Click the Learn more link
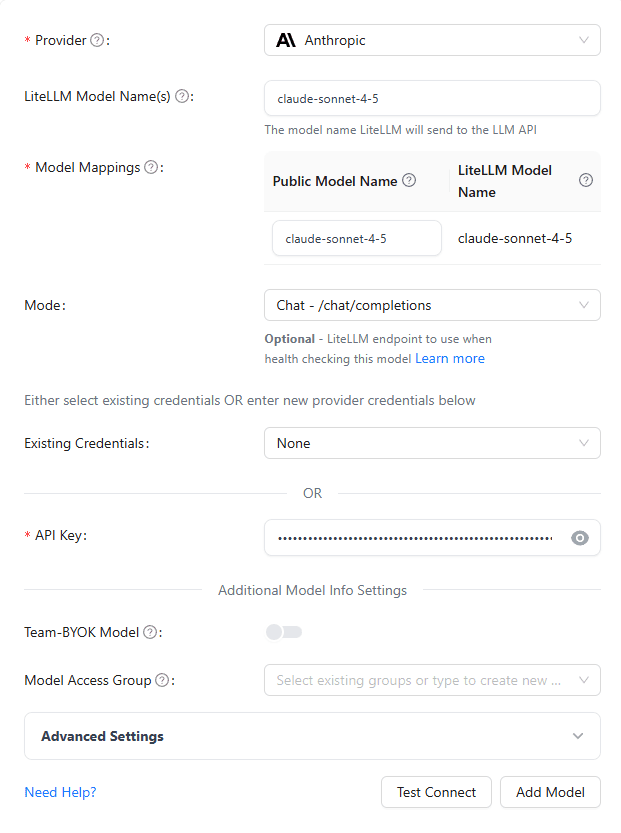Screen dimensions: 621x833 tap(449, 357)
